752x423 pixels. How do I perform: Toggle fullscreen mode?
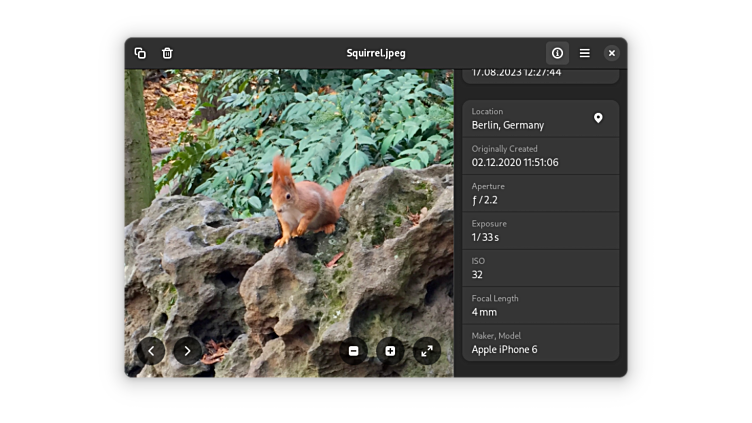click(427, 351)
